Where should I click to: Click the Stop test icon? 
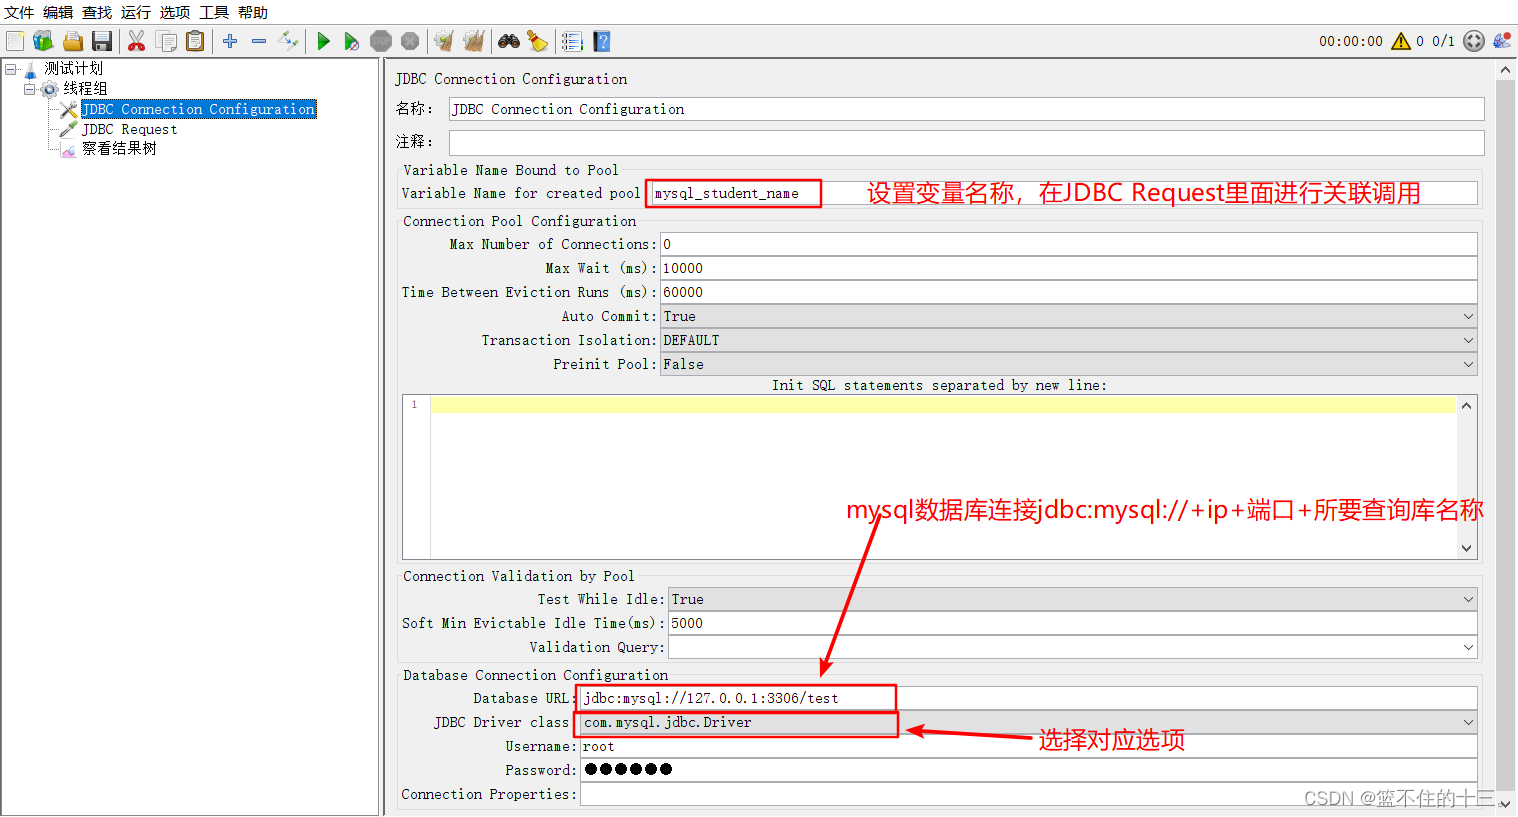click(x=381, y=41)
